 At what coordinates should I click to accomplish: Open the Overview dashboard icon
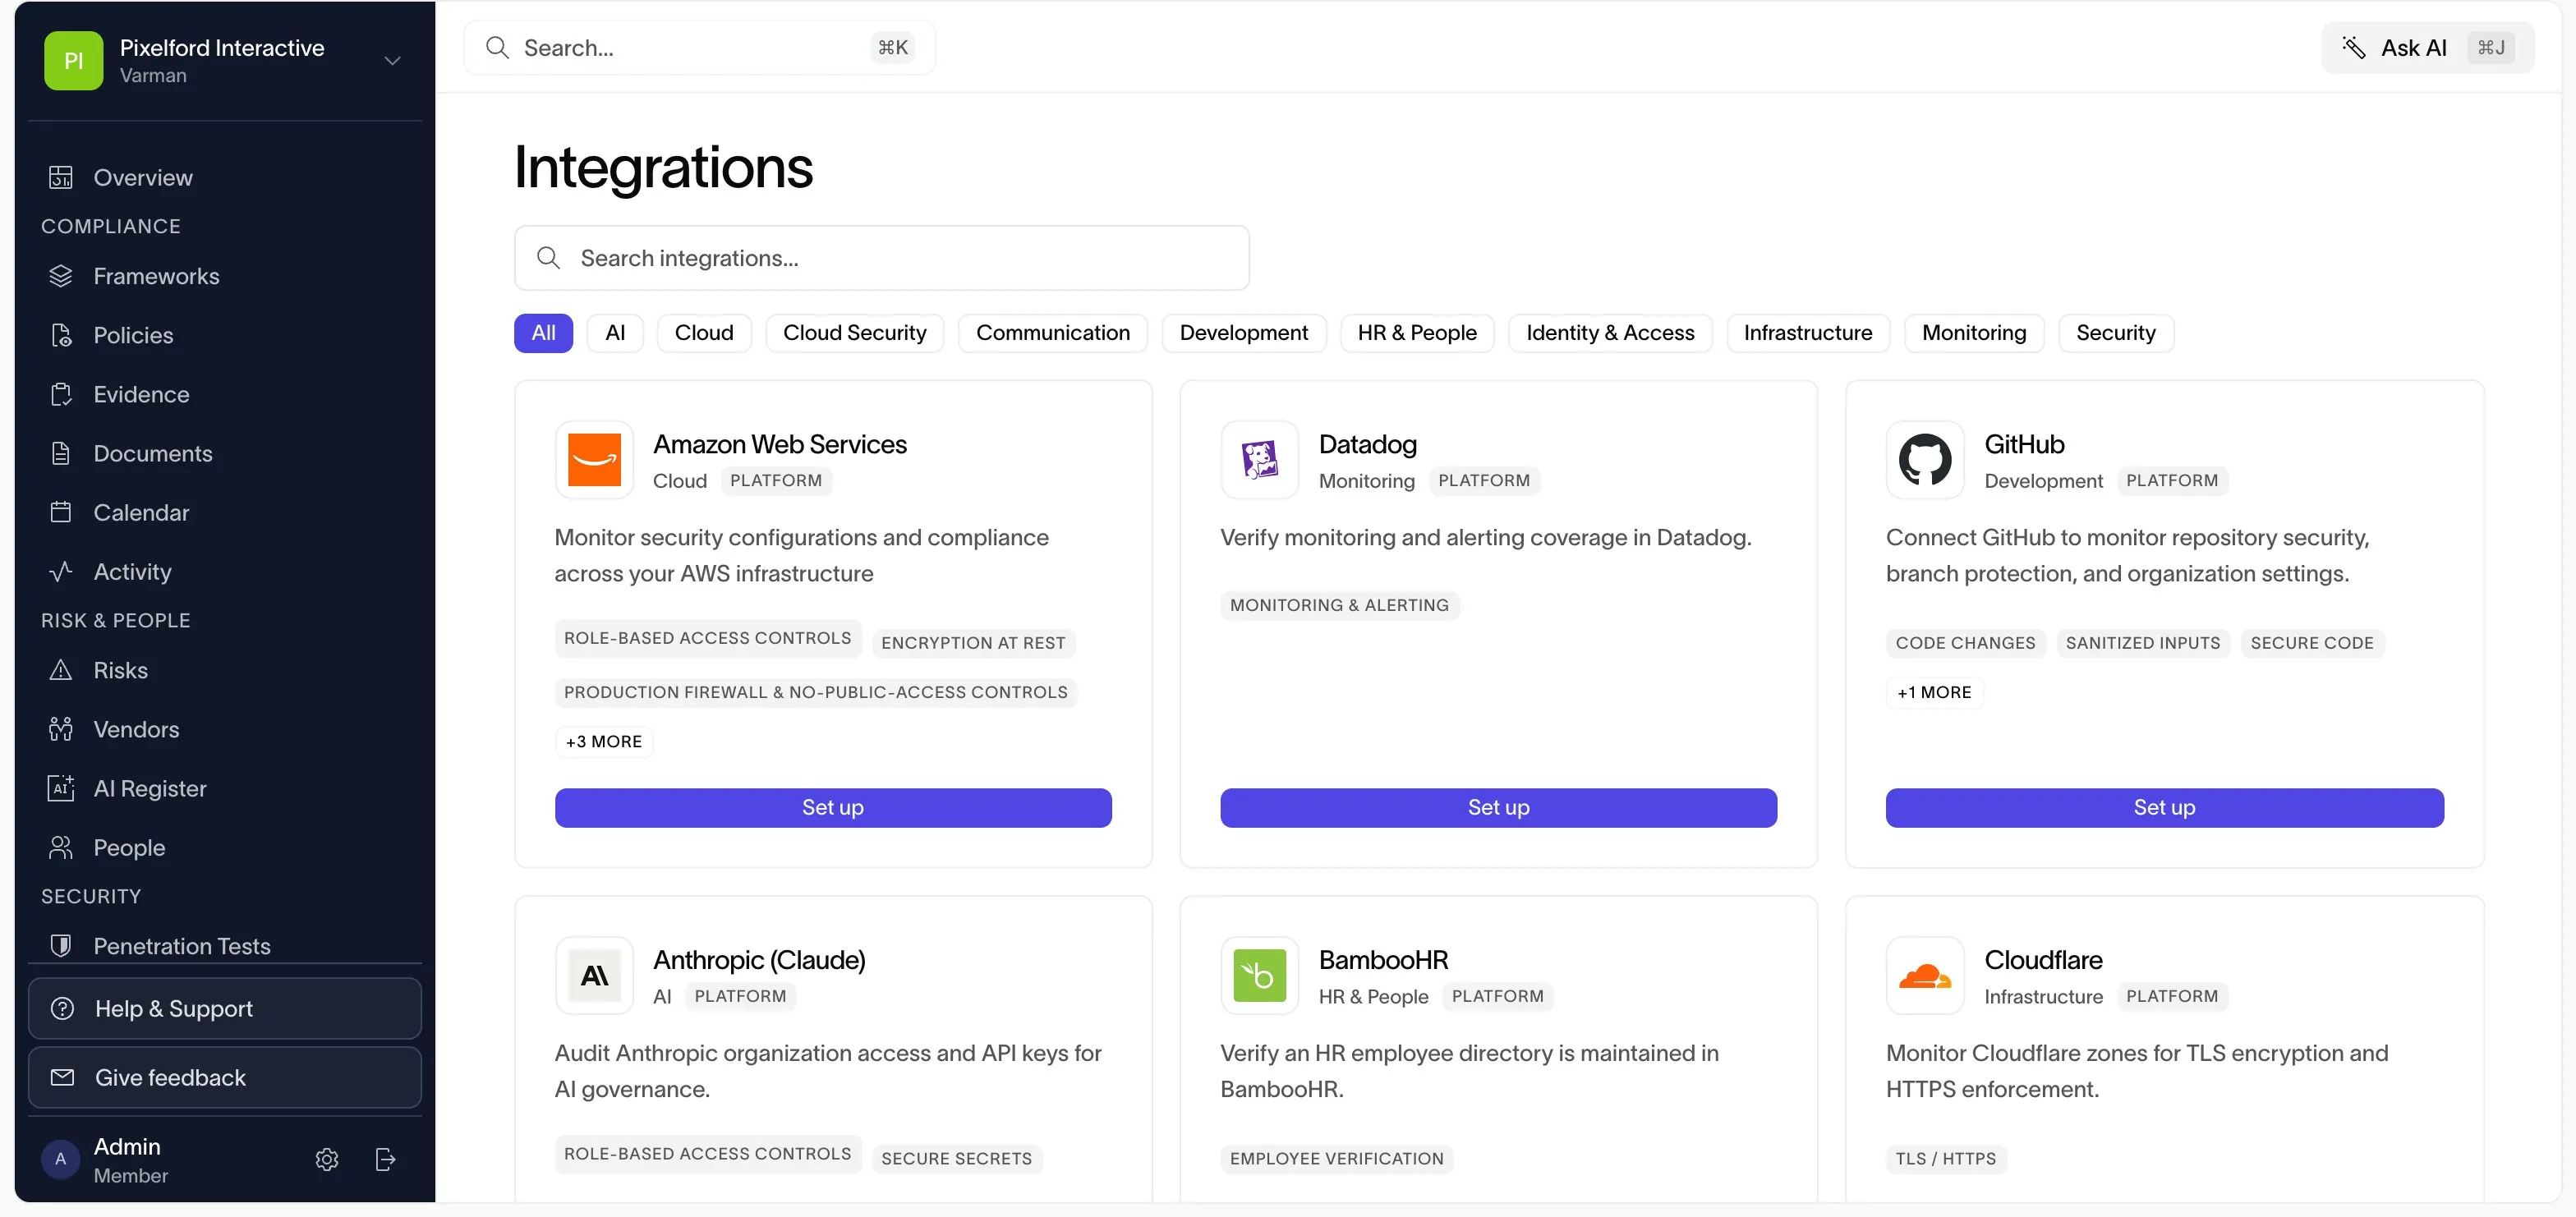click(x=61, y=177)
